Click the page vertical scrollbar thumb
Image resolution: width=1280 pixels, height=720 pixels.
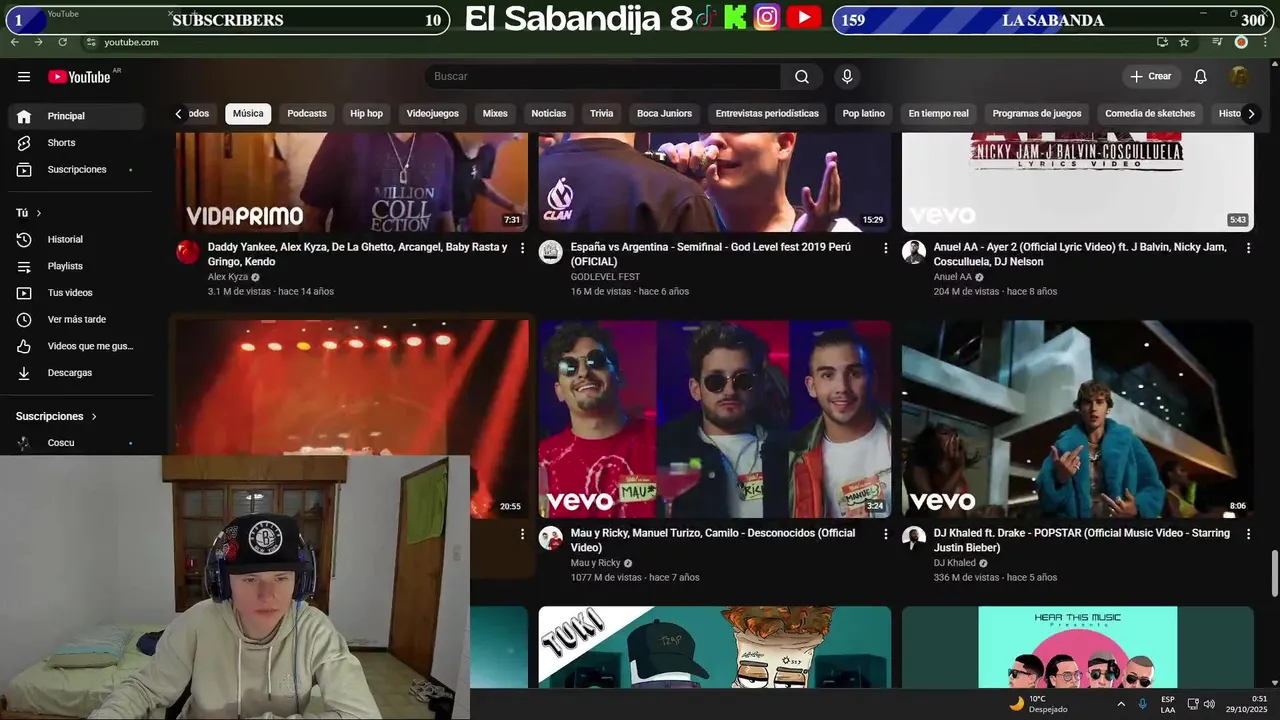click(1274, 572)
